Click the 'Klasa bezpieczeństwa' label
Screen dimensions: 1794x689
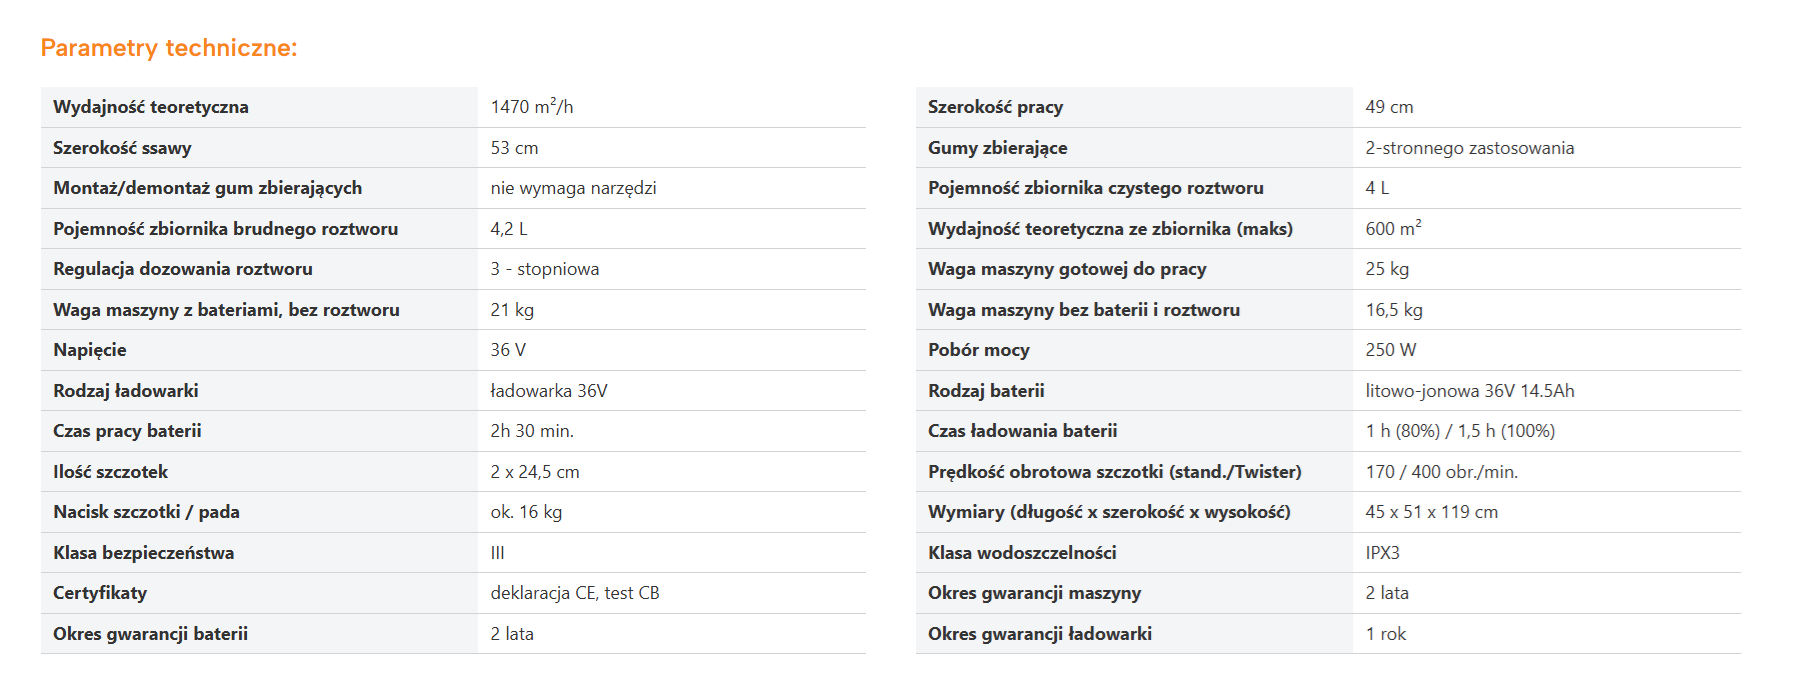pyautogui.click(x=143, y=553)
